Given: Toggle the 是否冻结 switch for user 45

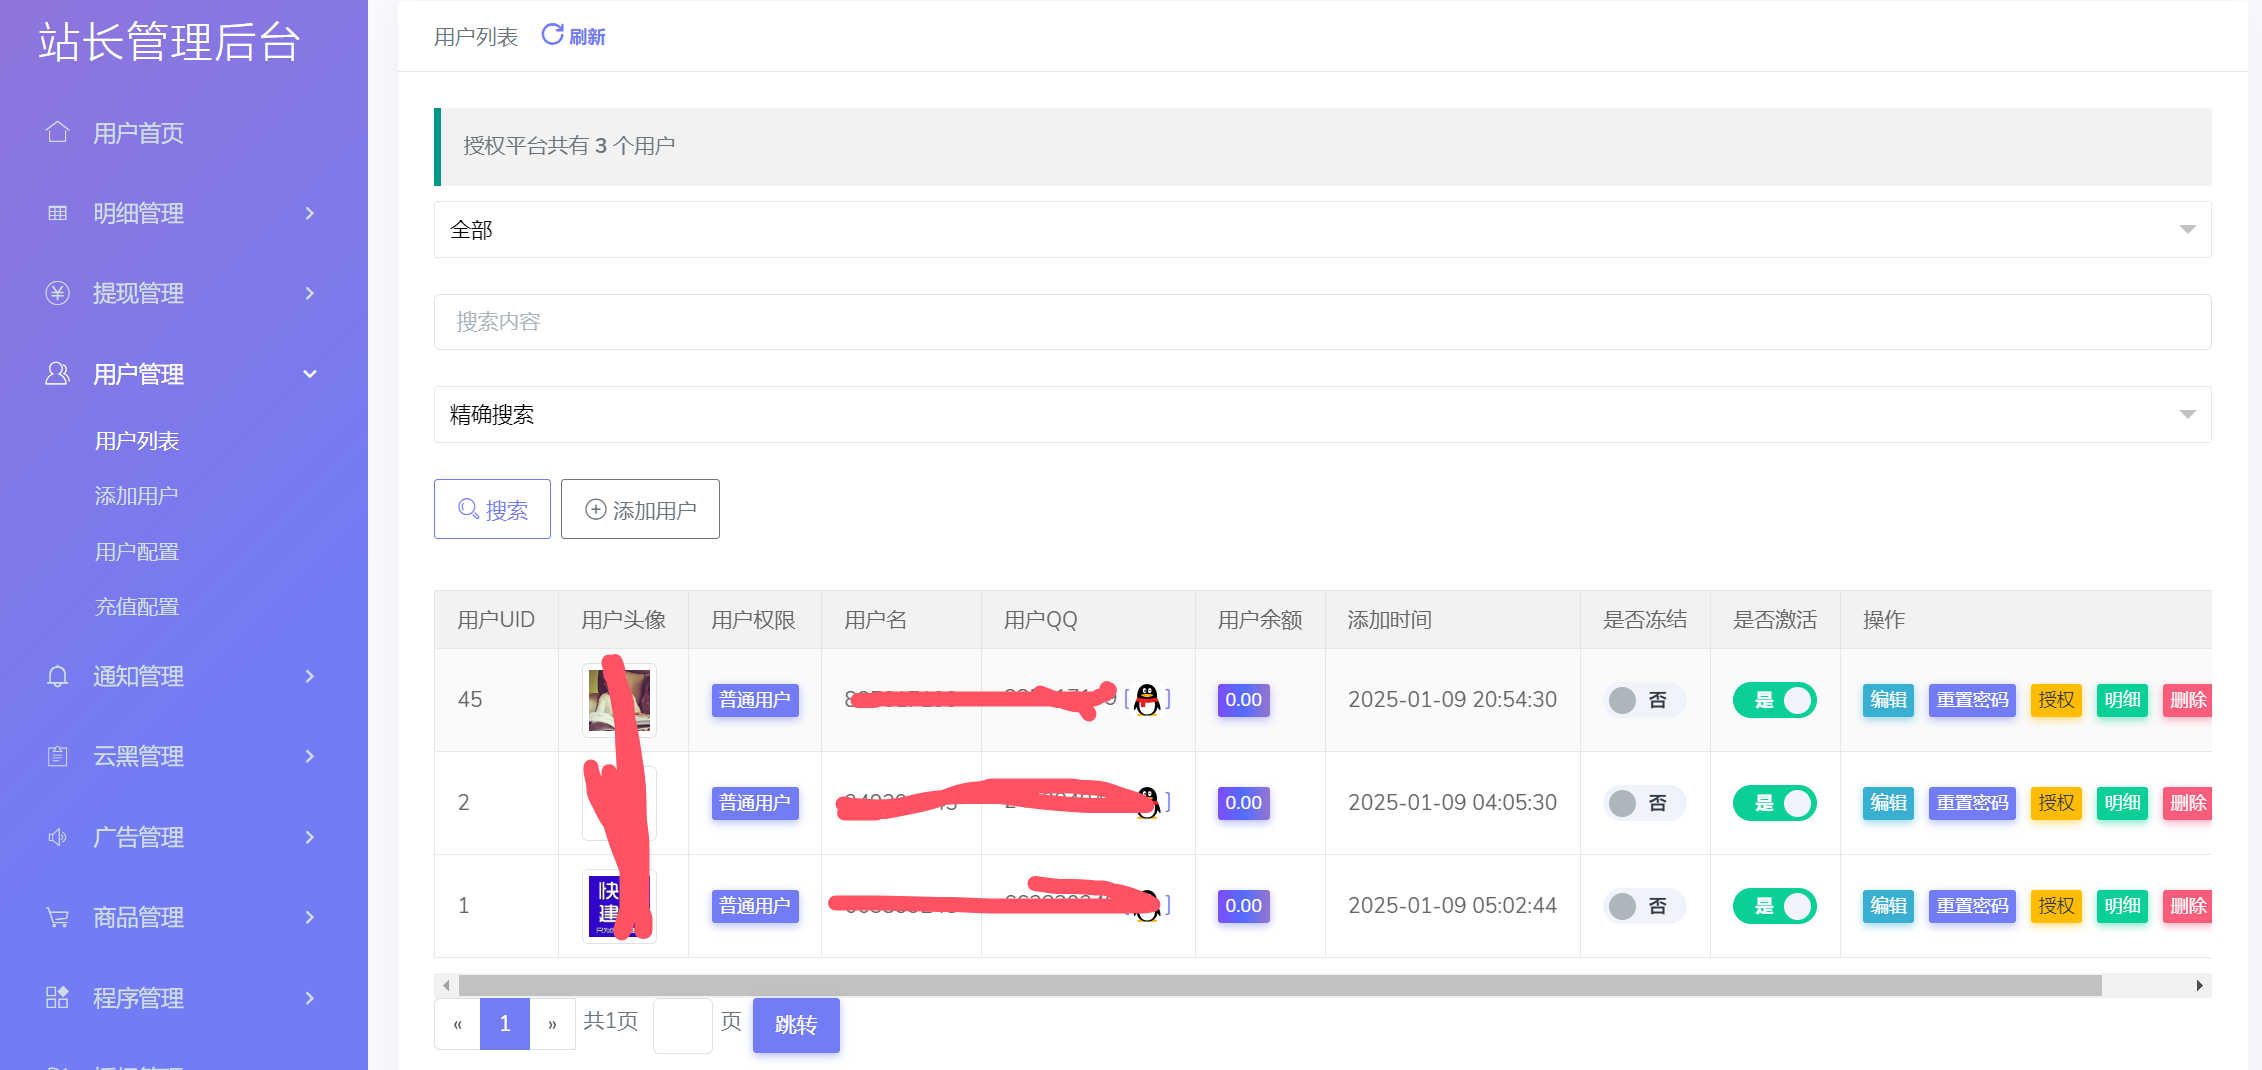Looking at the screenshot, I should tap(1643, 700).
